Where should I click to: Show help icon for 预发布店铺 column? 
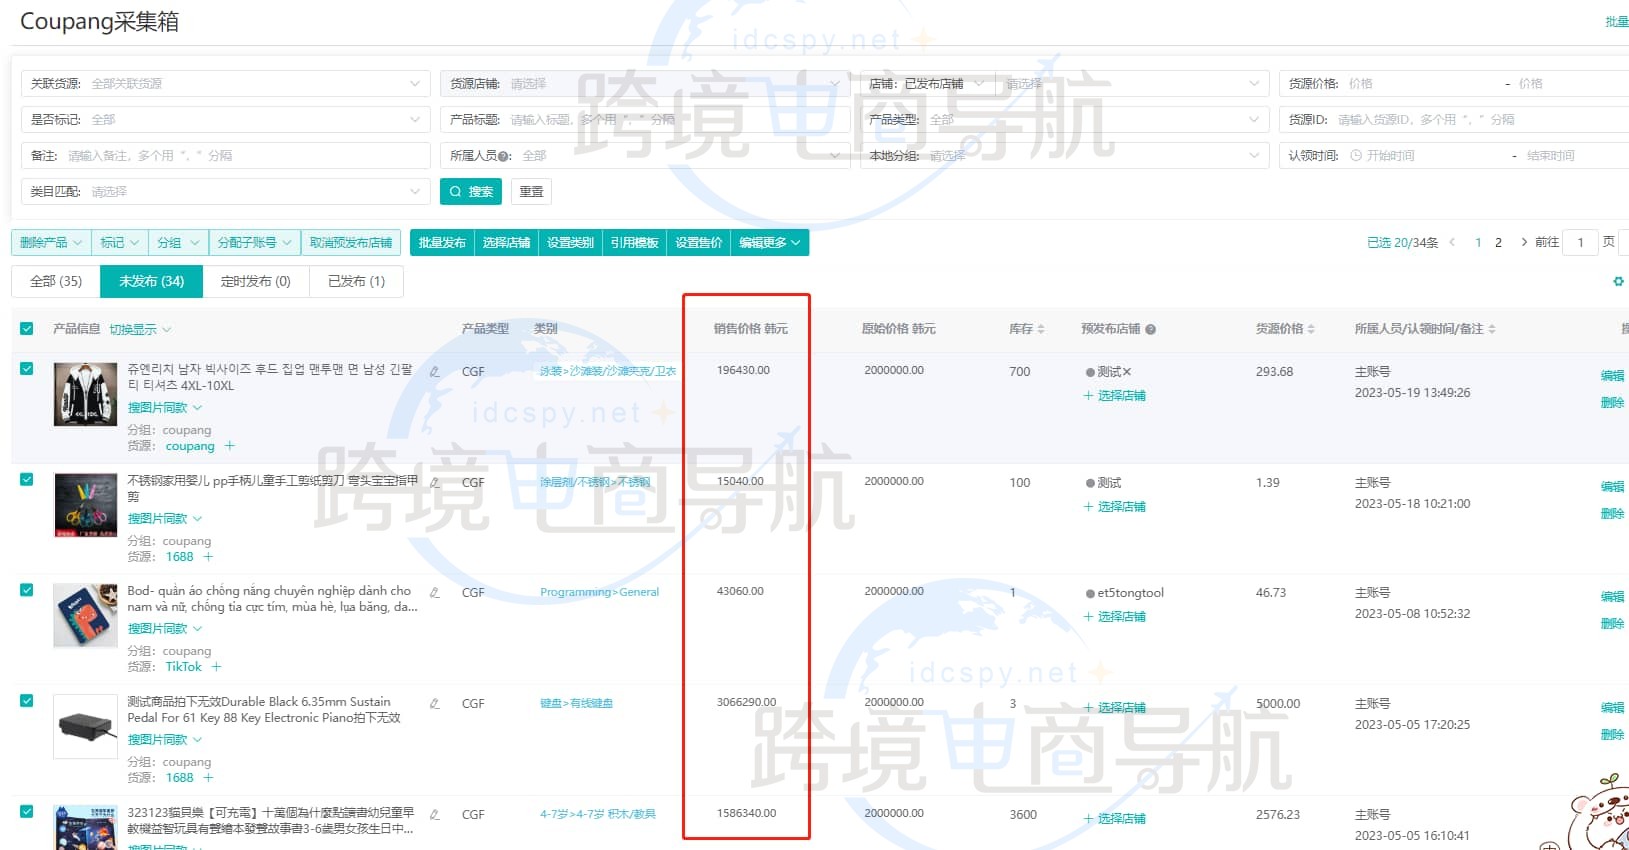(1150, 329)
